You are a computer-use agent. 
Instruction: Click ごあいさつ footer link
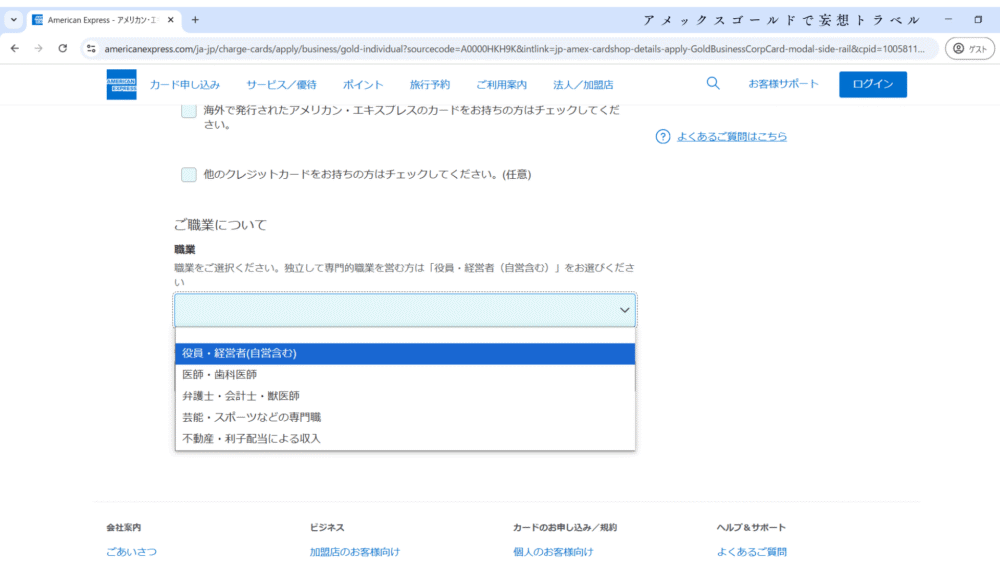131,552
